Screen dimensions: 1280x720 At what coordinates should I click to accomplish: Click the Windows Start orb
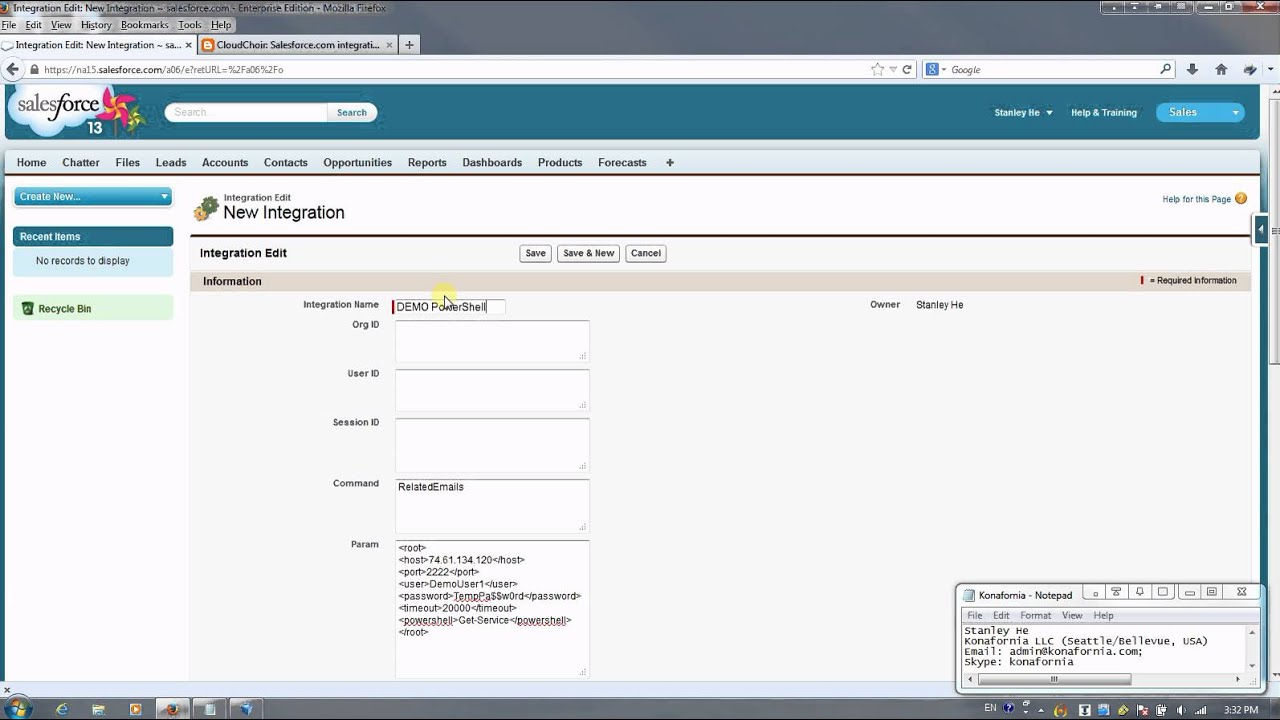pyautogui.click(x=18, y=709)
